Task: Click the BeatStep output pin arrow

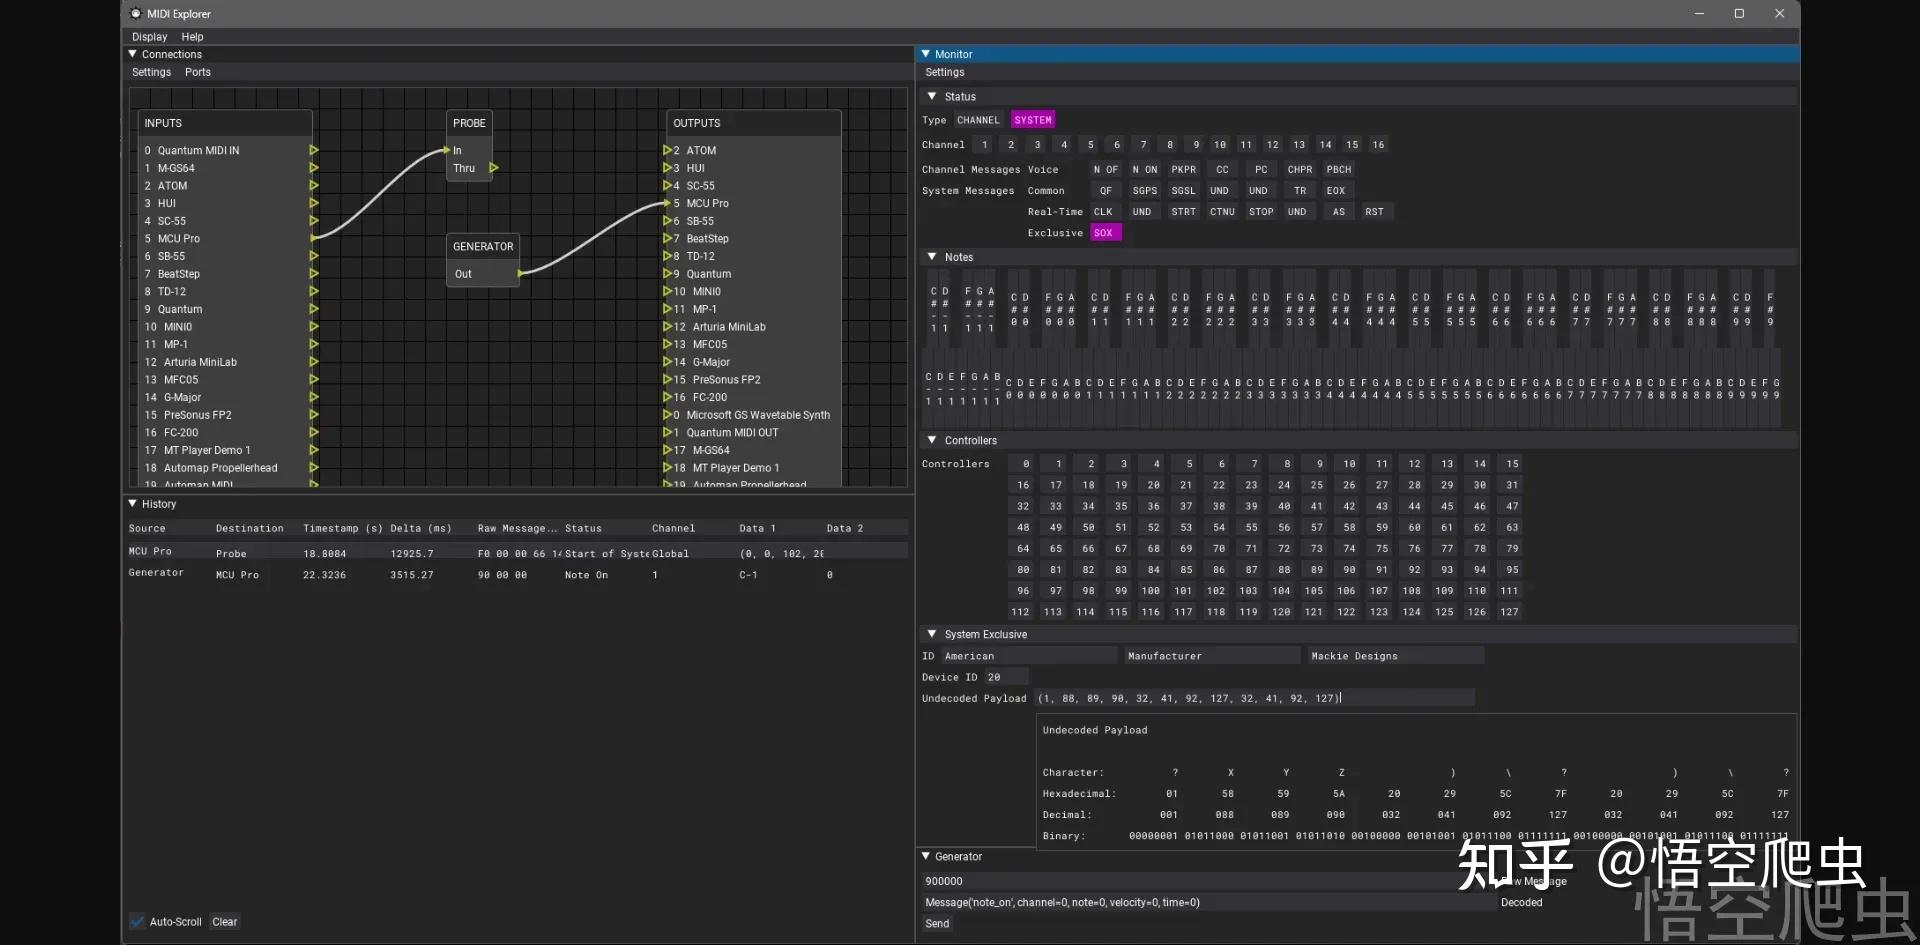Action: tap(667, 238)
